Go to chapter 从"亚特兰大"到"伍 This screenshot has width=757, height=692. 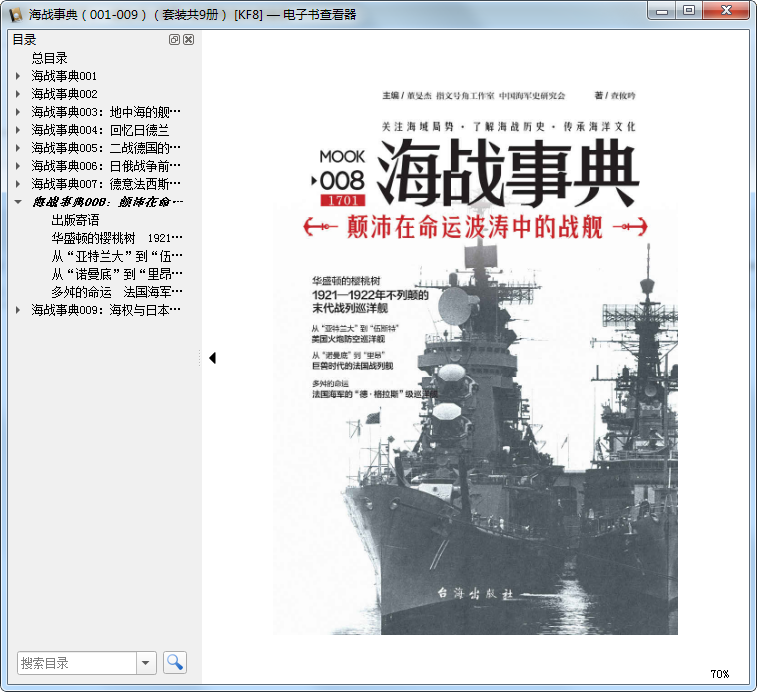tap(117, 256)
